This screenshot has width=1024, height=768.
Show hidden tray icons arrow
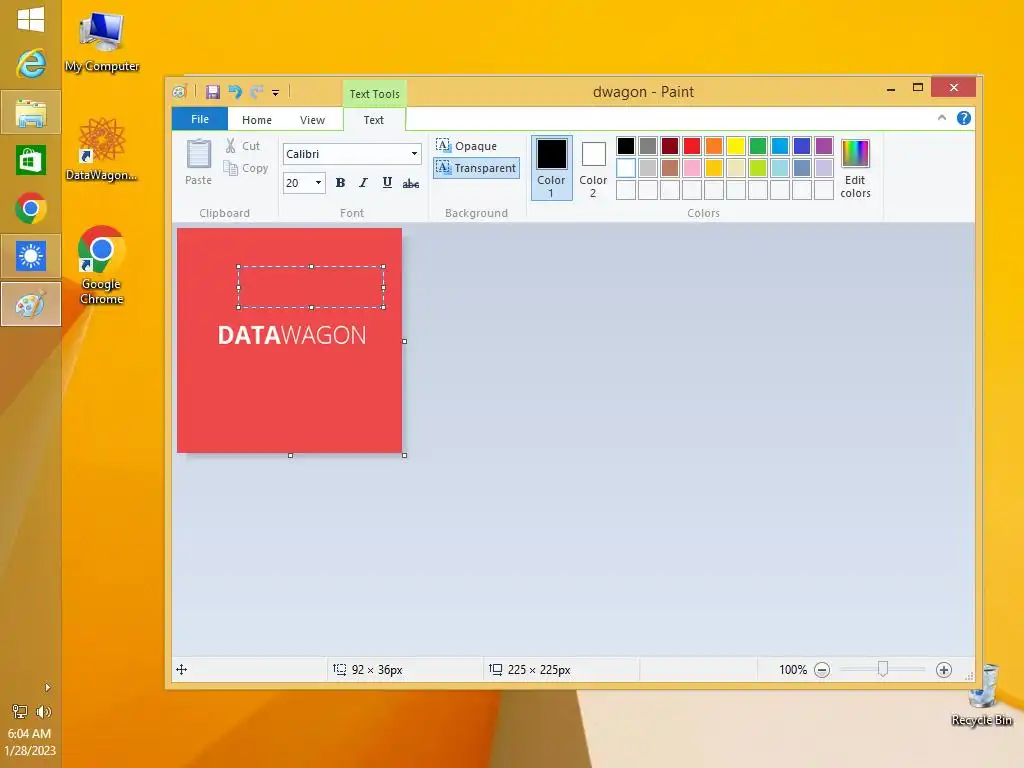coord(47,687)
